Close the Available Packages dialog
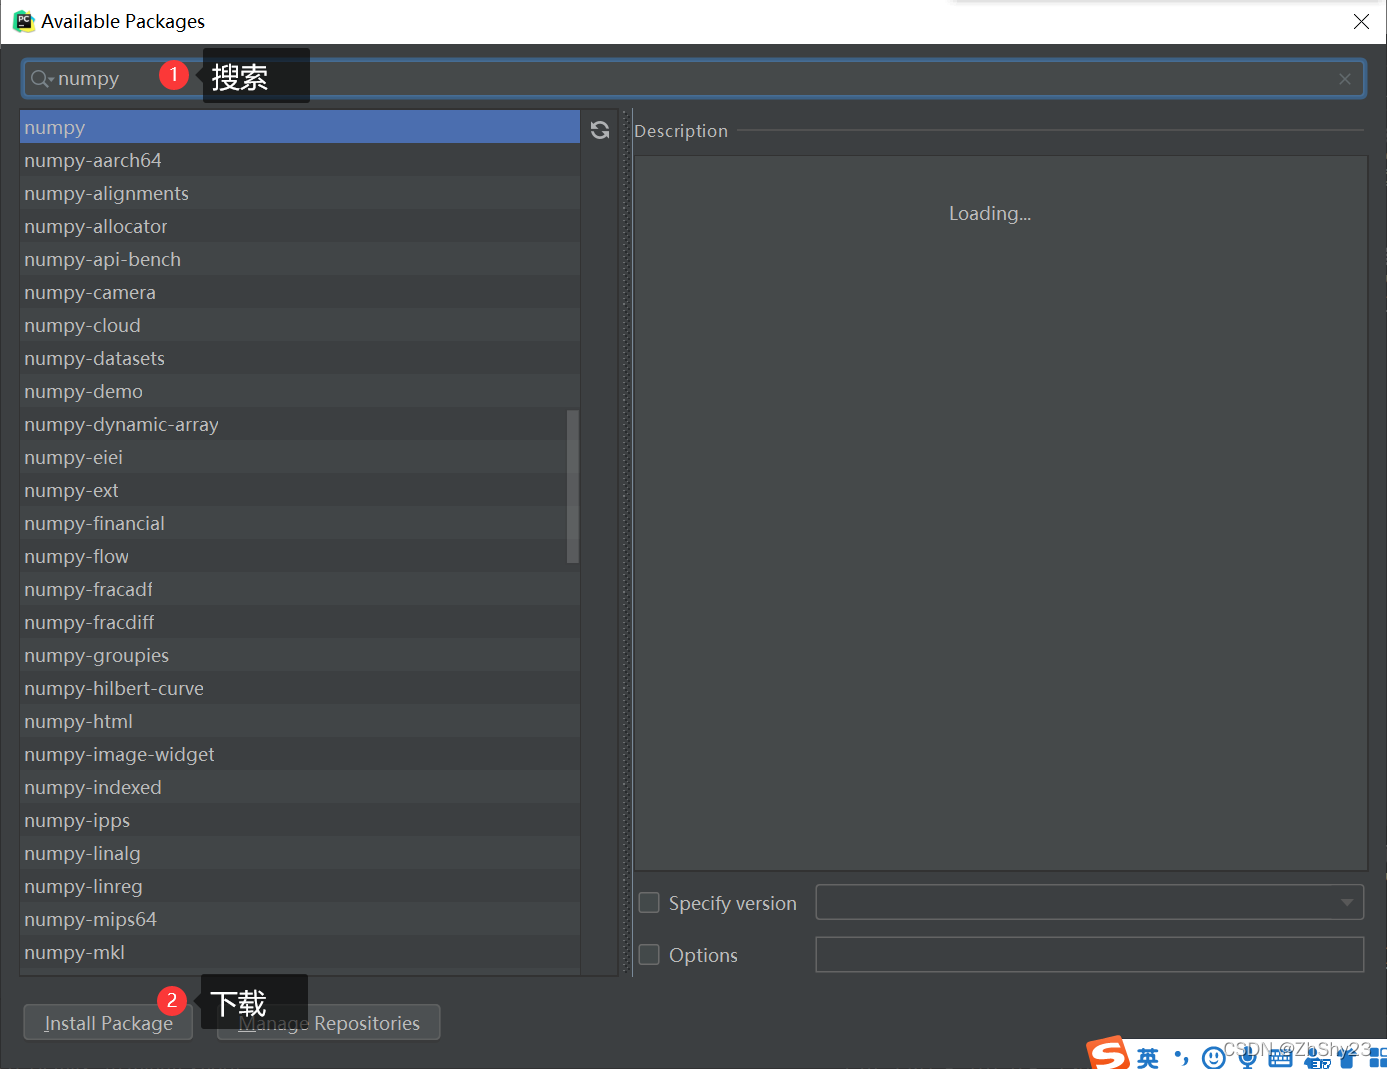Viewport: 1387px width, 1069px height. (1361, 21)
